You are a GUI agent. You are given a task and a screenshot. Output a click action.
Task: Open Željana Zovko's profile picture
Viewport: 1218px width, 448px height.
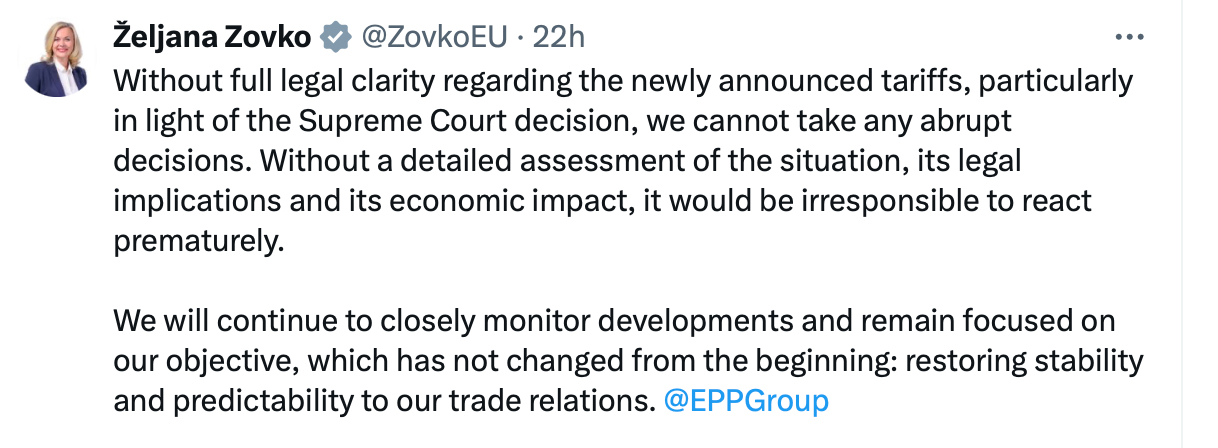[x=56, y=58]
